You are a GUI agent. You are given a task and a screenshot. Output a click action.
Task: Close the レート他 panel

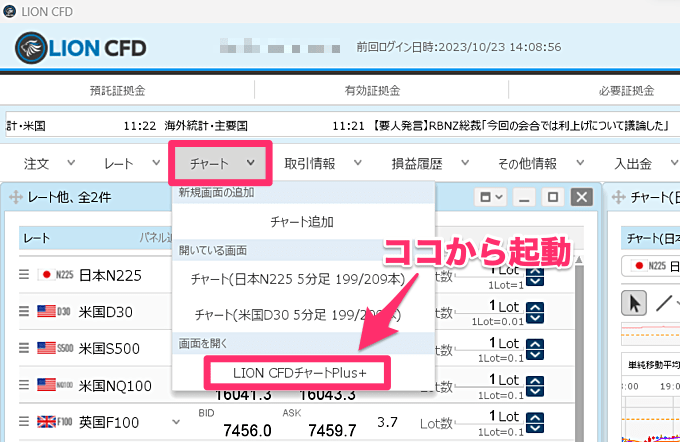[x=582, y=197]
